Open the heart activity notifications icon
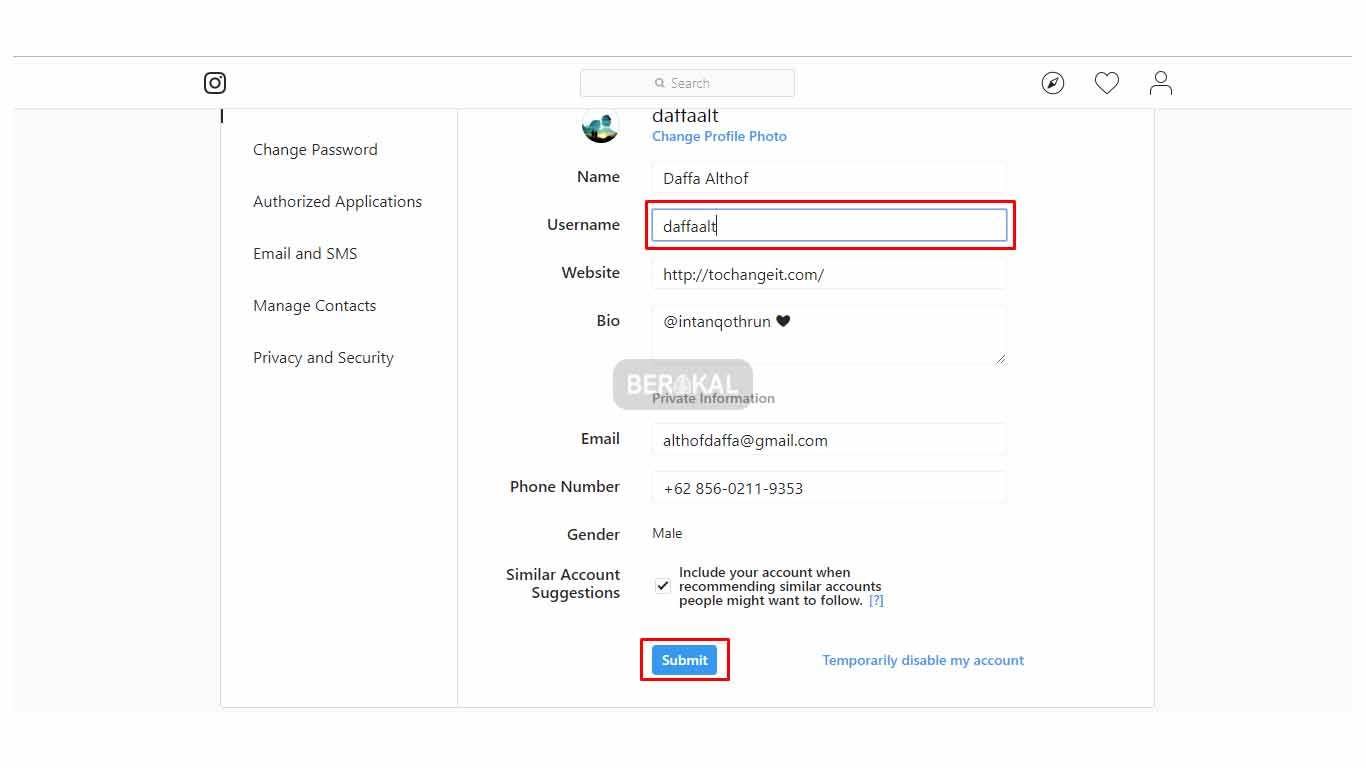This screenshot has width=1366, height=768. point(1106,83)
